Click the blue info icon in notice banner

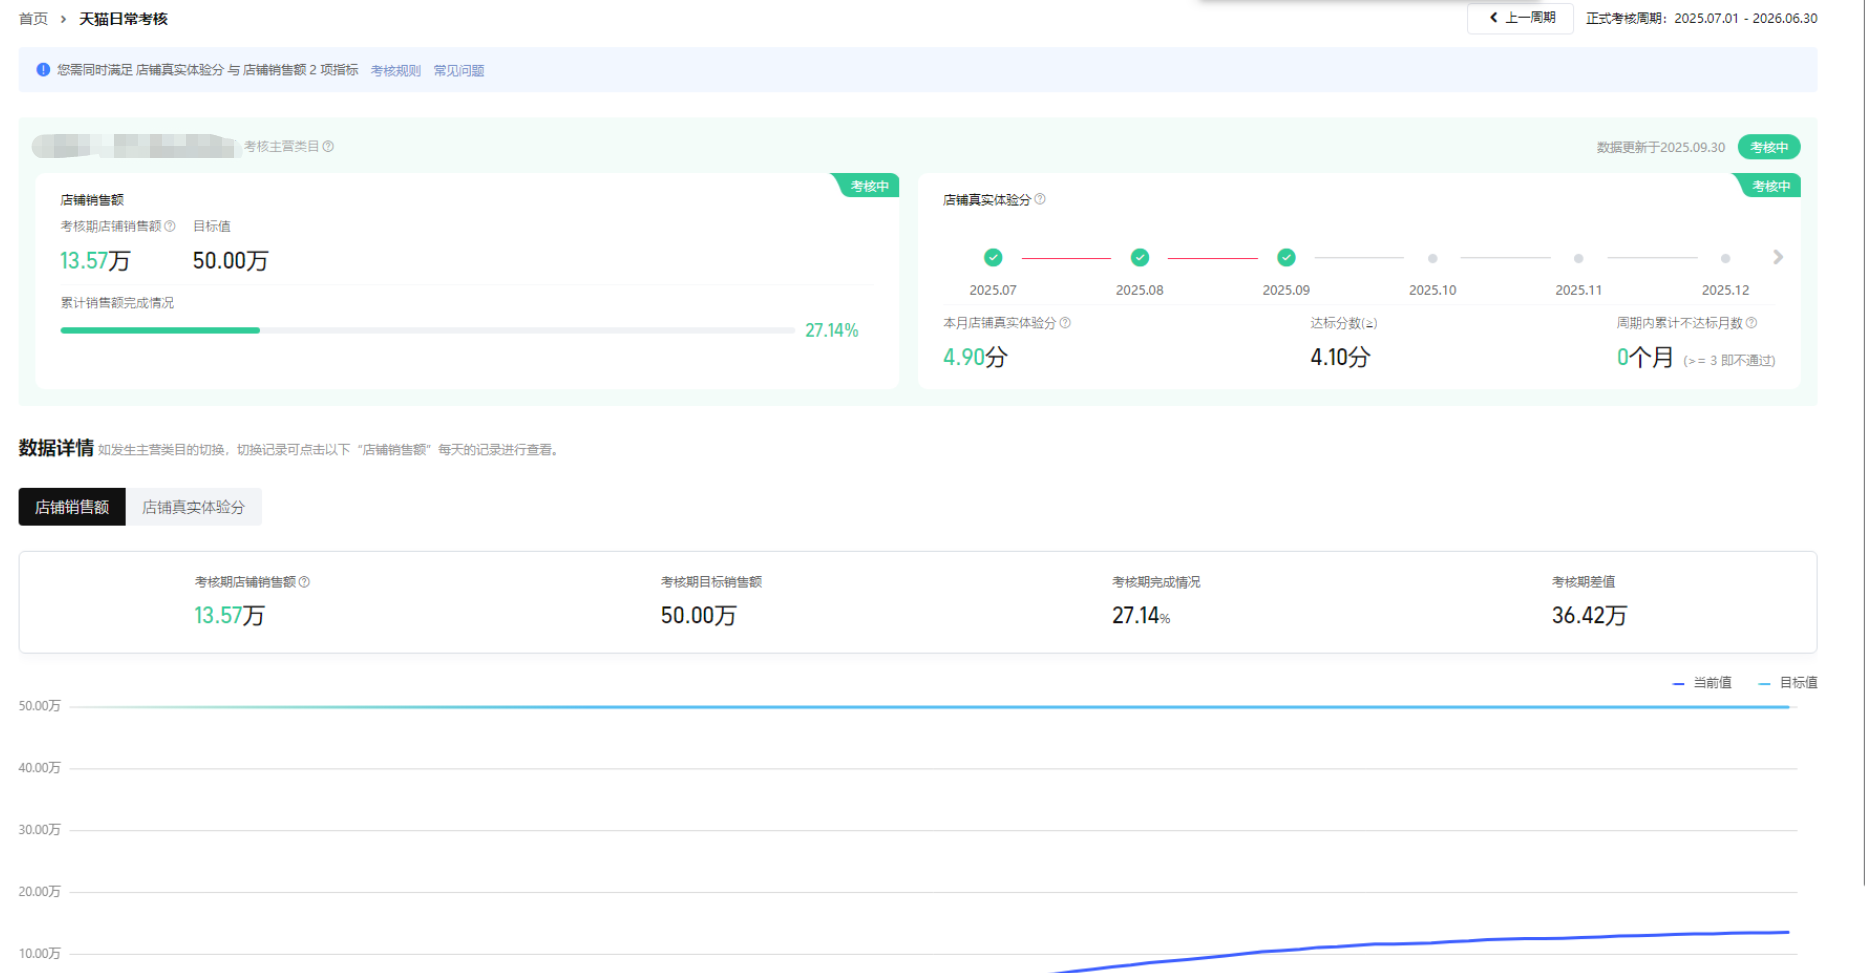43,70
